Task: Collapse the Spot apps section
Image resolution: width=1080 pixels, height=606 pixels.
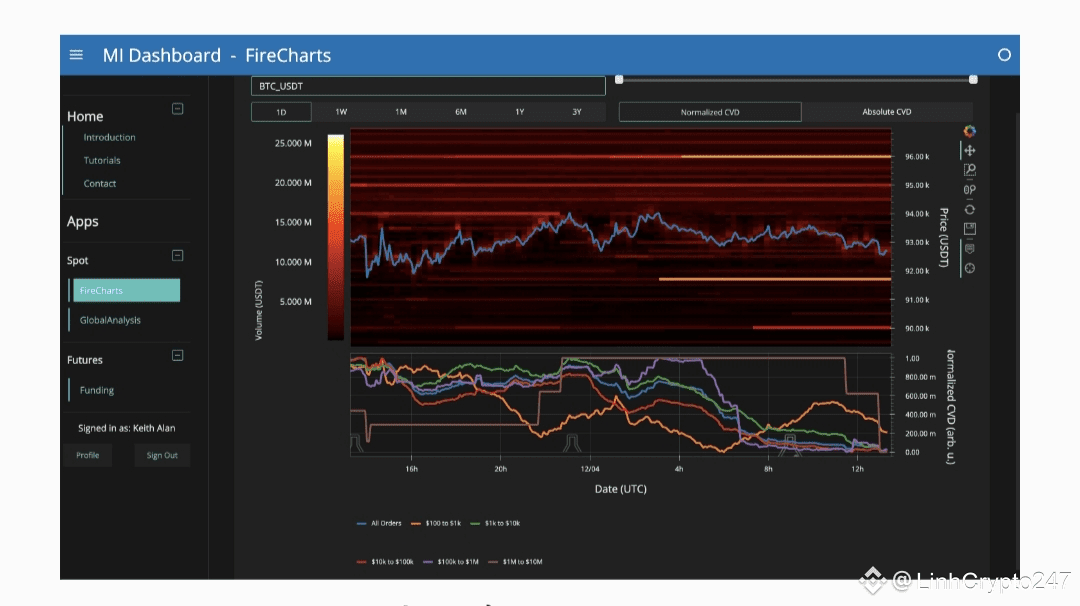Action: click(x=178, y=255)
